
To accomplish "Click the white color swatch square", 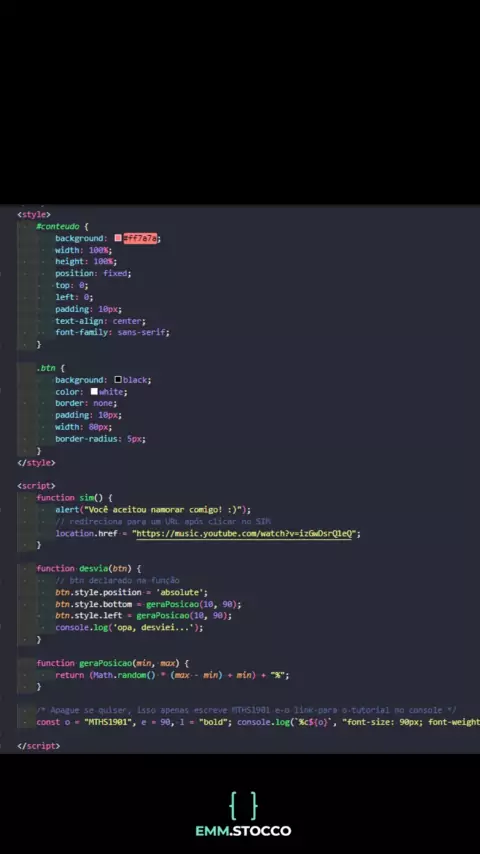I will coord(94,392).
